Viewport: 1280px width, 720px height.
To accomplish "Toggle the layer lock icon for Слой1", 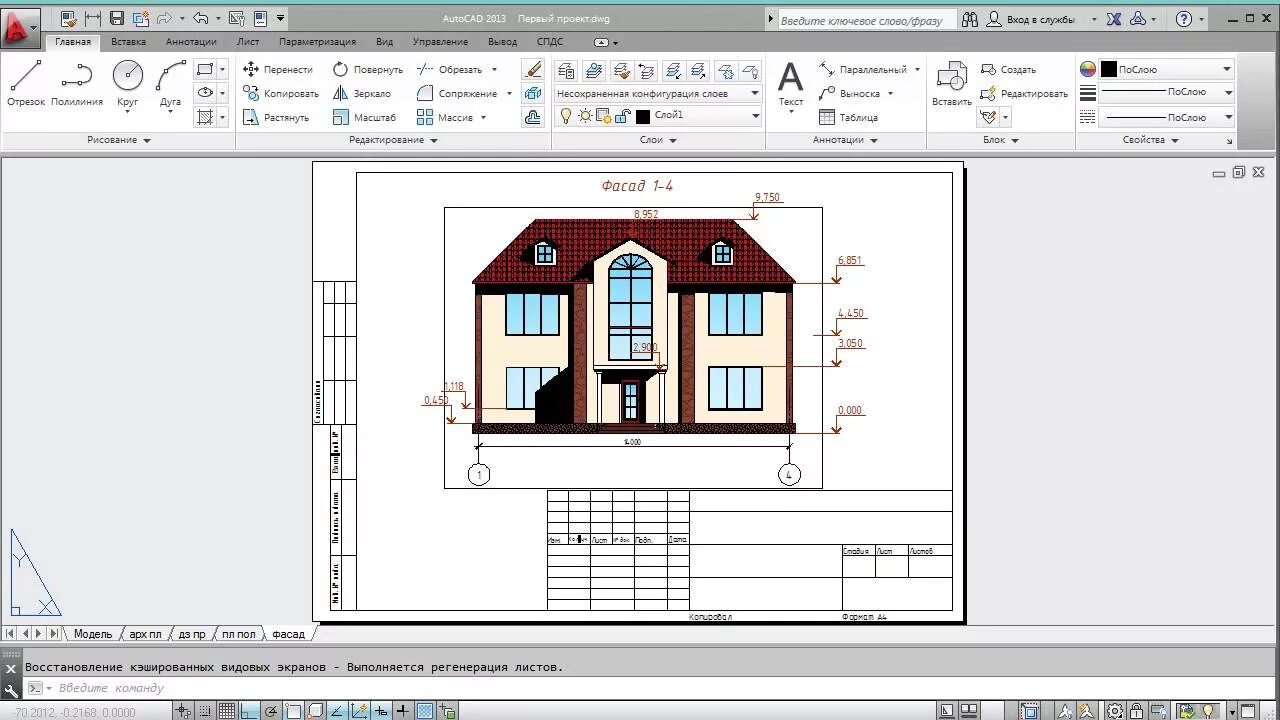I will [621, 116].
